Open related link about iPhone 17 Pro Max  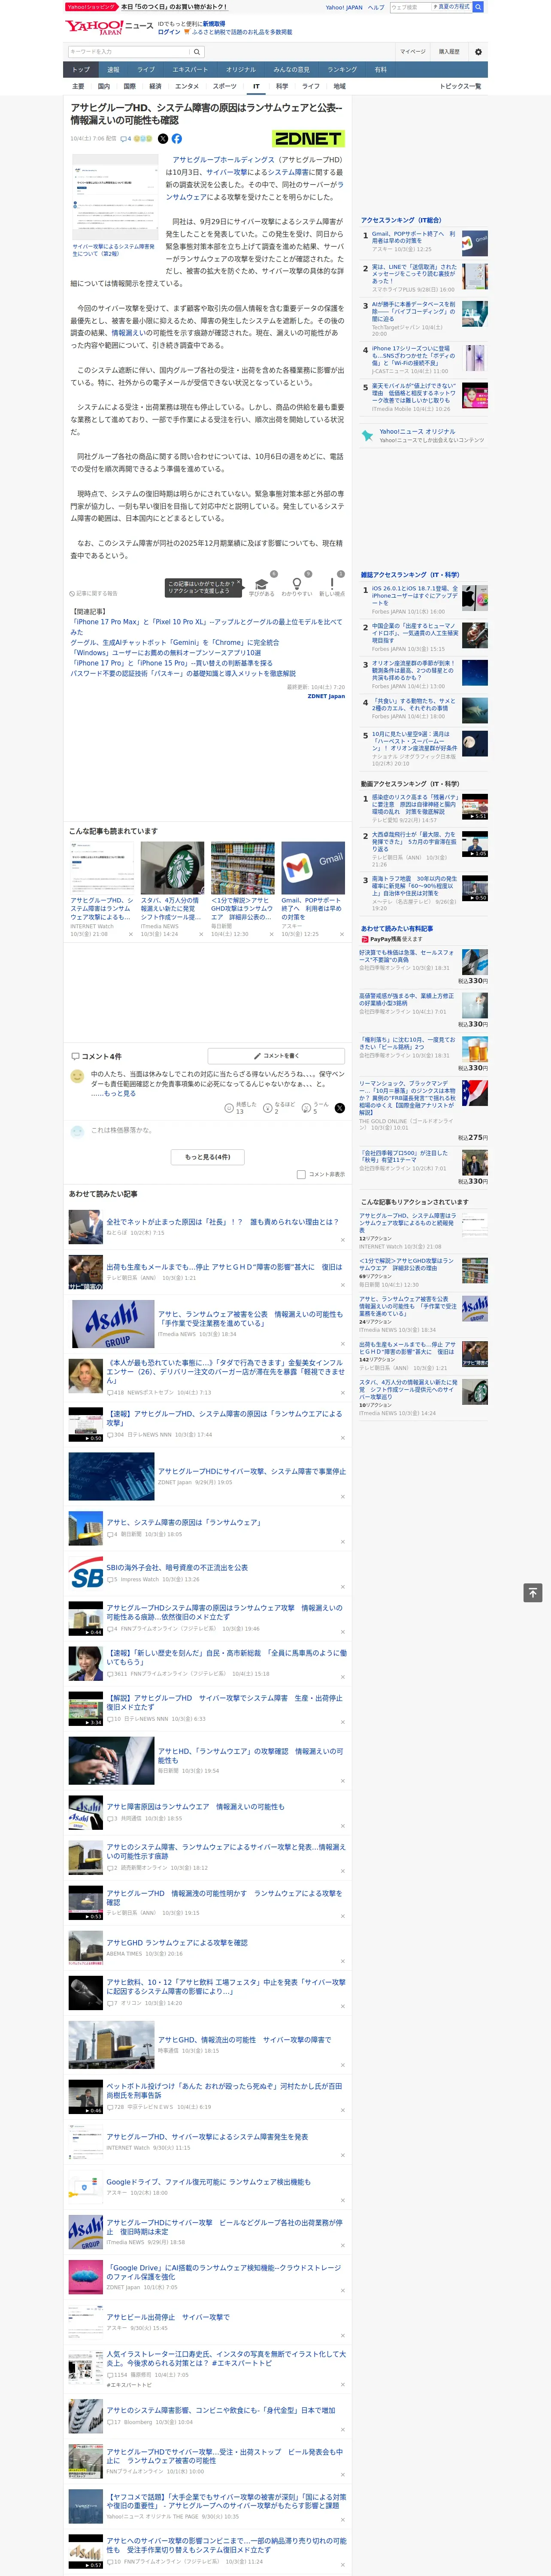coord(206,627)
